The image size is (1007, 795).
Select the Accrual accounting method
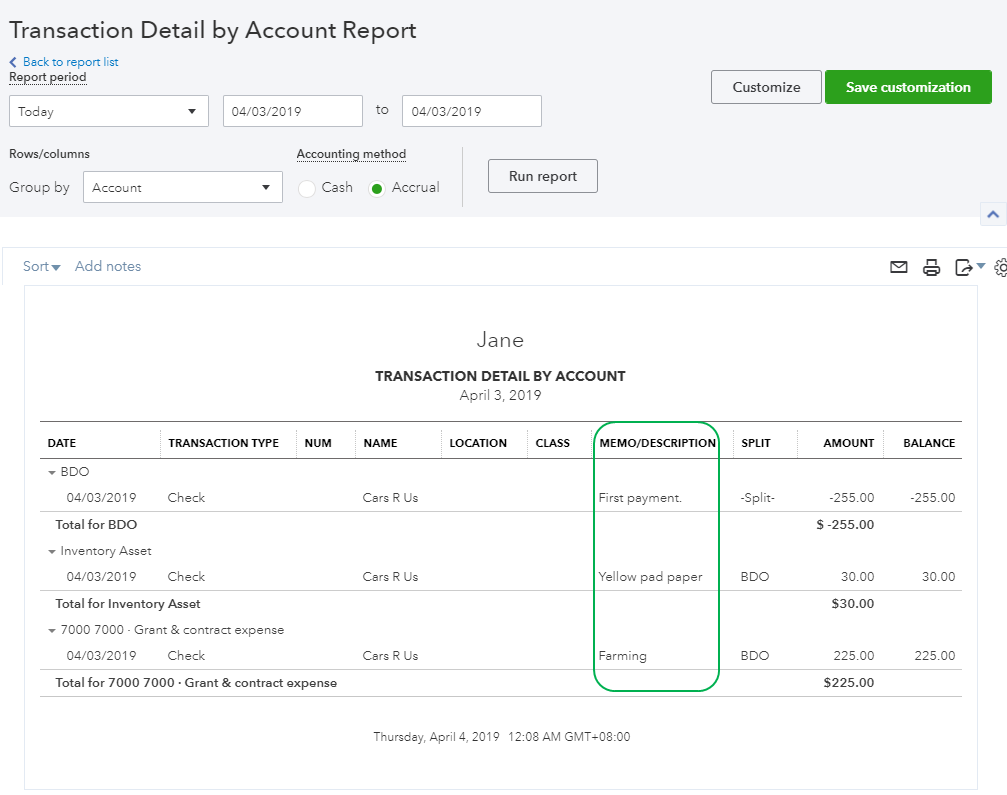(377, 188)
